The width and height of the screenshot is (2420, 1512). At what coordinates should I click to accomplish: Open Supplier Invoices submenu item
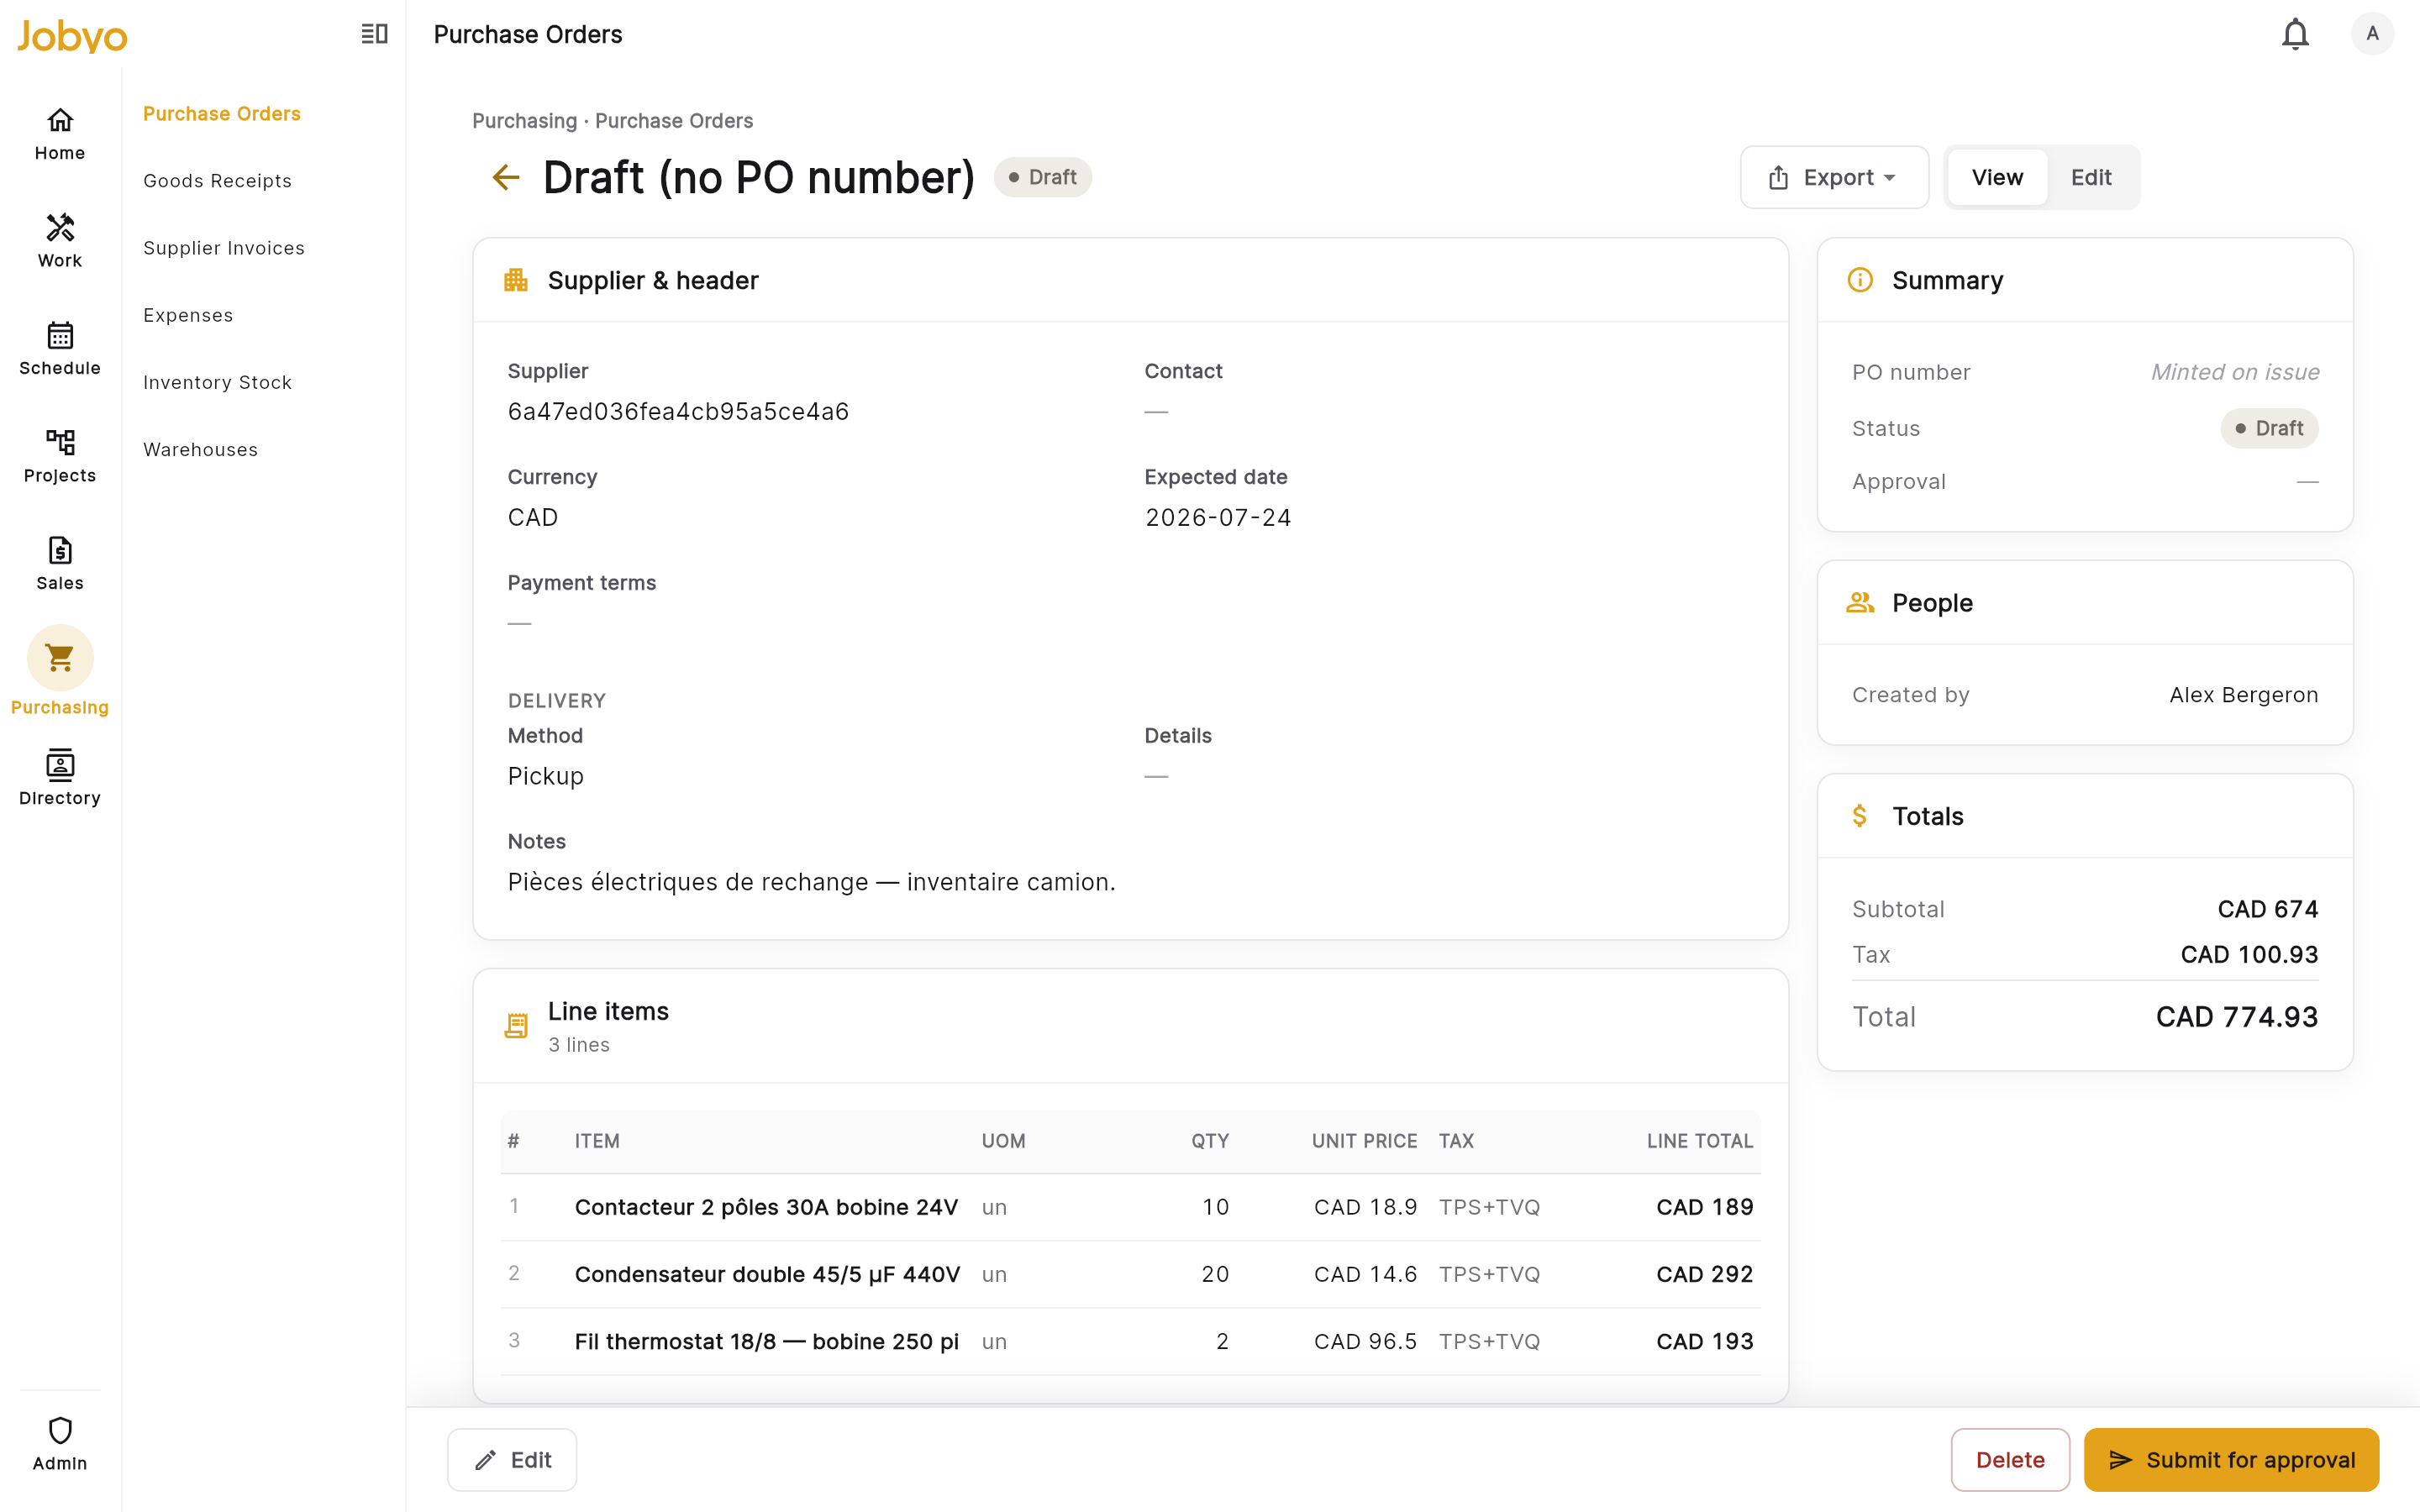pos(224,248)
